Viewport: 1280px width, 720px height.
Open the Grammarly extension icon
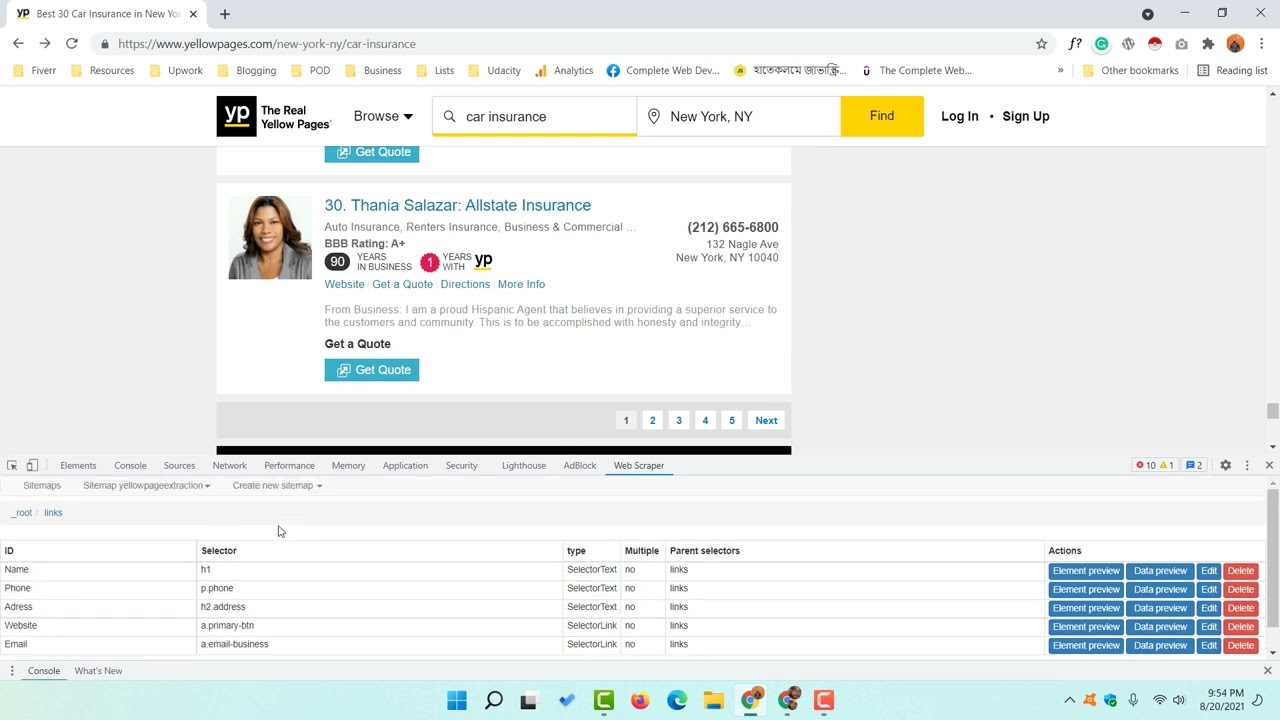point(1101,44)
